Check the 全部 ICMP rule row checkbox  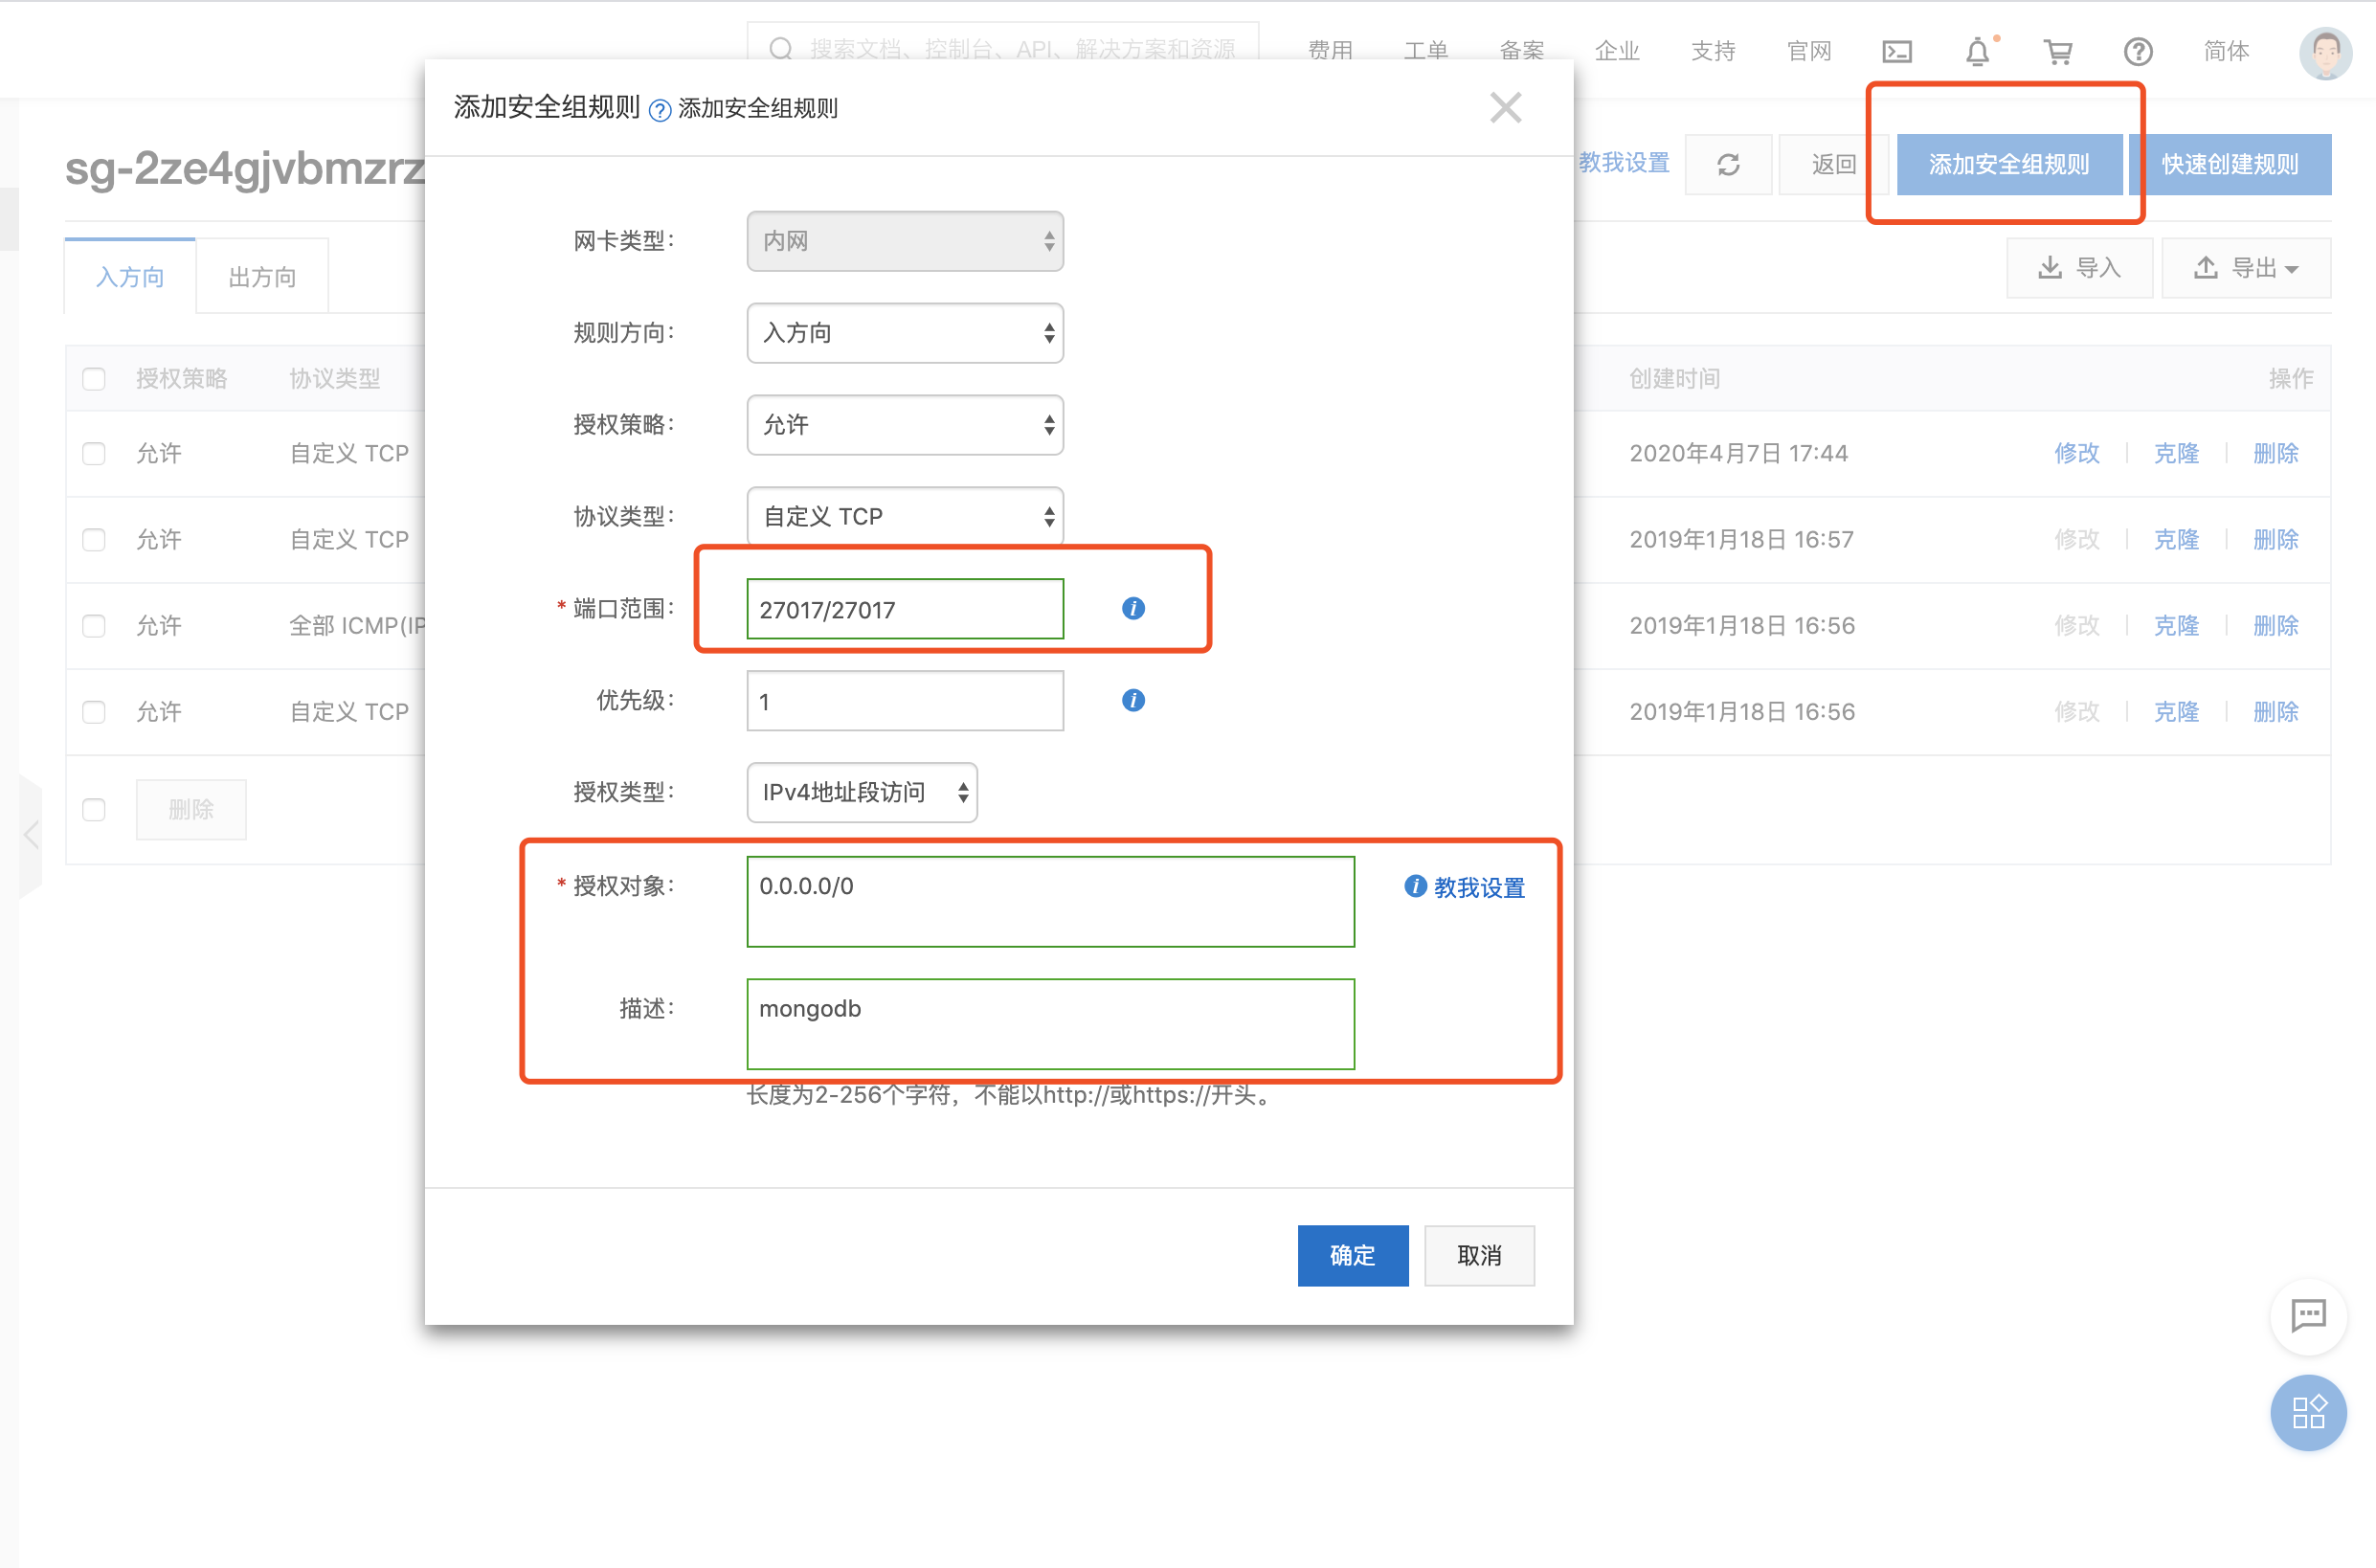(x=94, y=626)
